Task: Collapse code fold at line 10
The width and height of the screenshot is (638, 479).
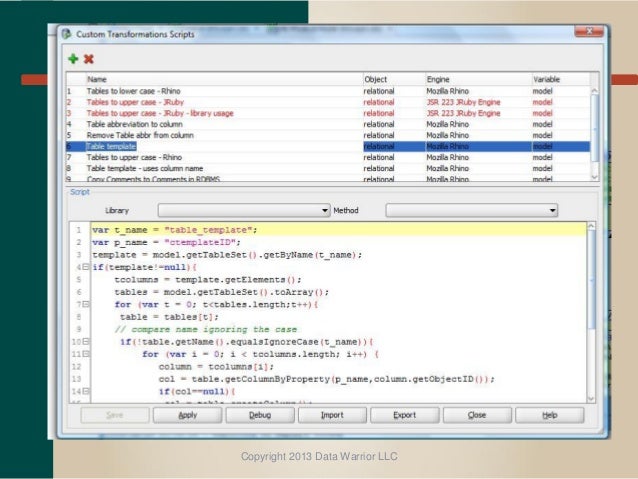Action: (x=85, y=341)
